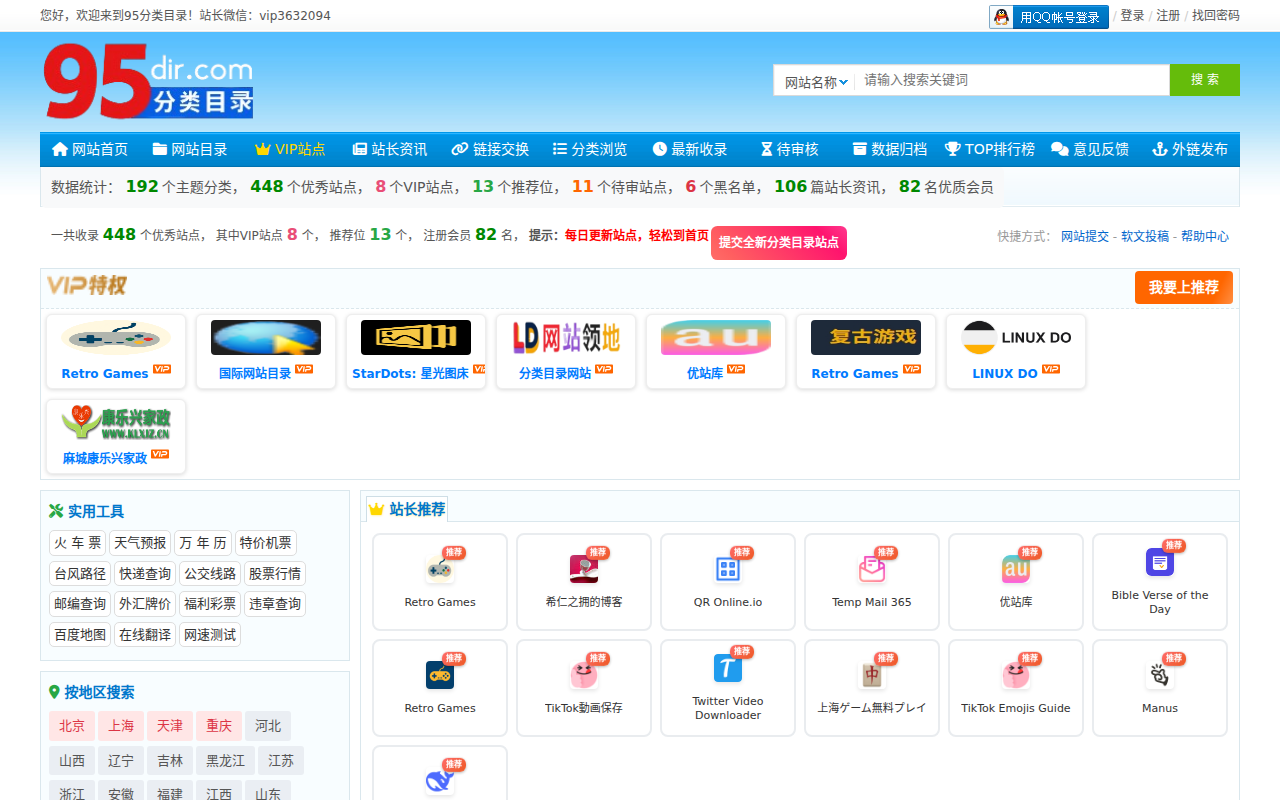Select 北京 in the region search
The image size is (1280, 800).
(x=72, y=726)
